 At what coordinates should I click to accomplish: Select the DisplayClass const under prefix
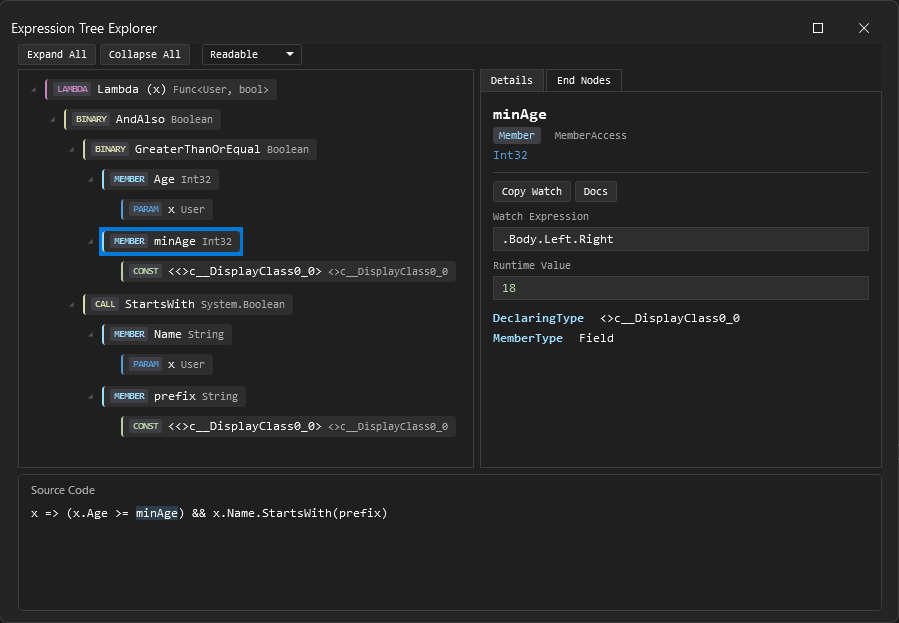(x=288, y=426)
